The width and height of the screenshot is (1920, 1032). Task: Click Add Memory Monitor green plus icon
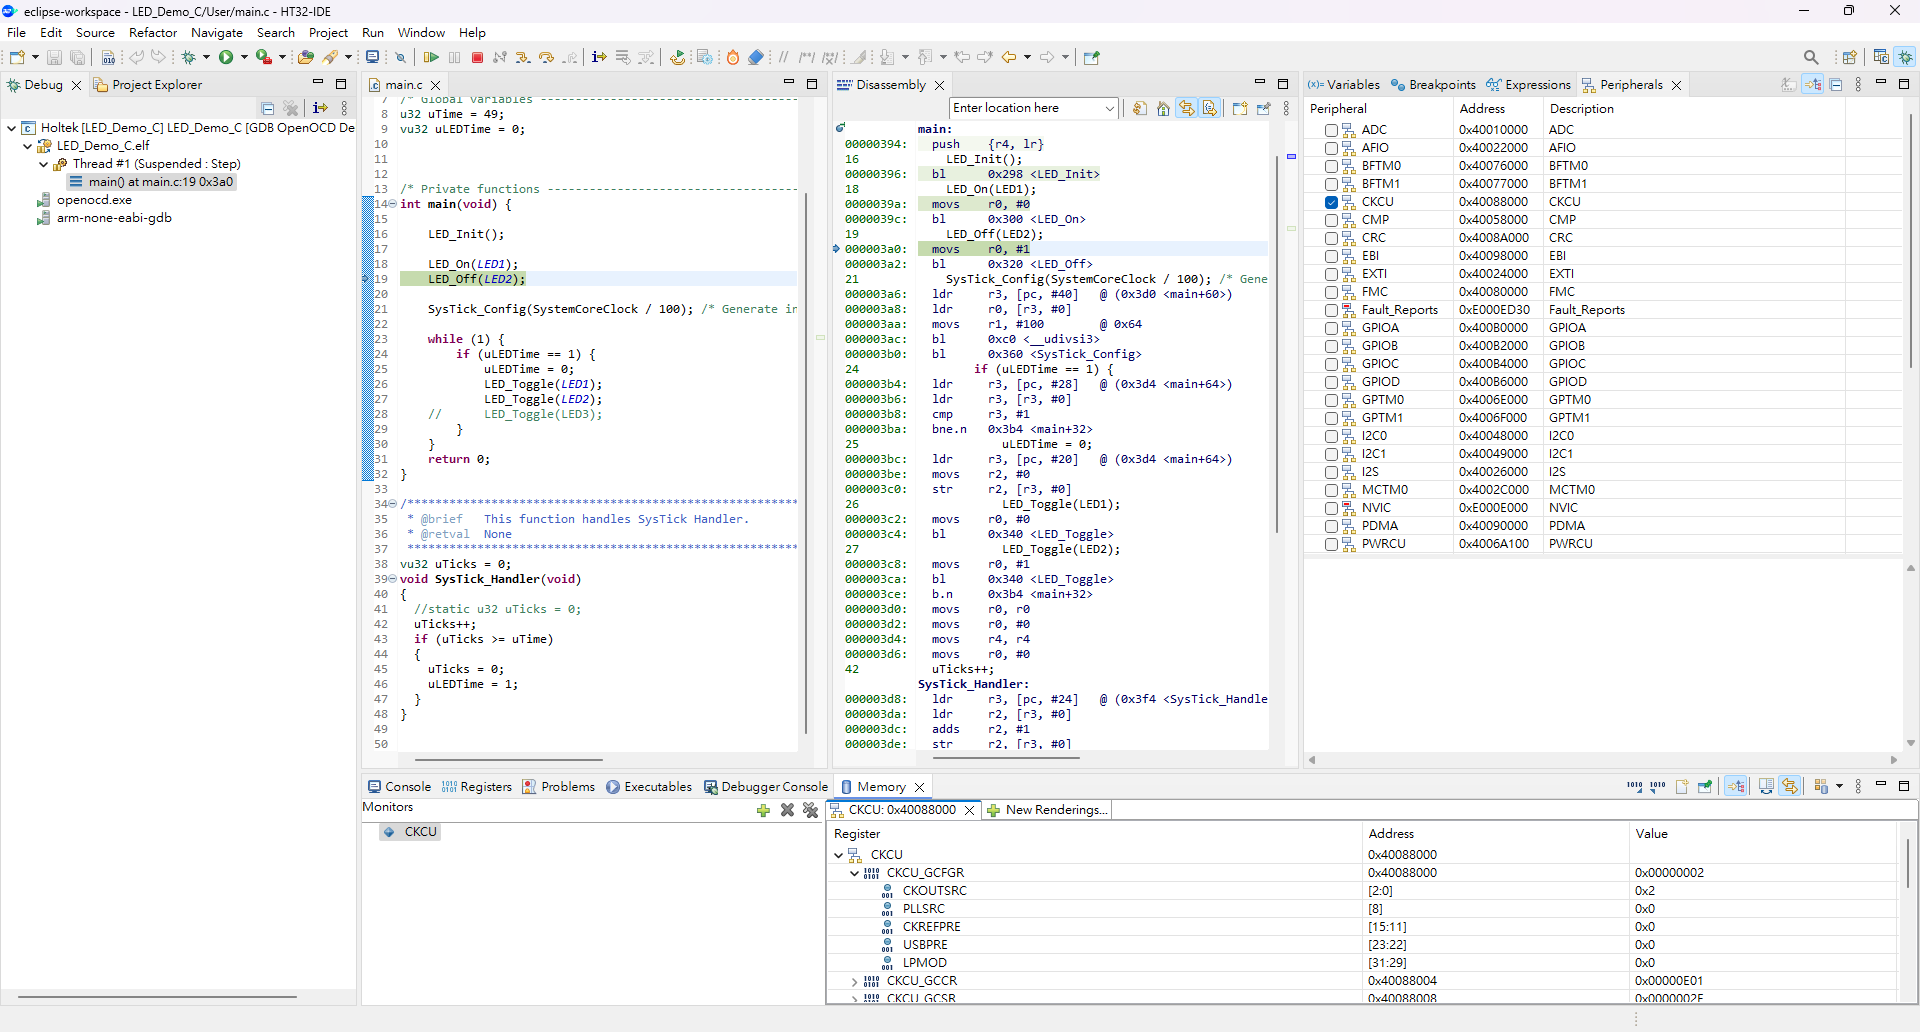(x=764, y=811)
